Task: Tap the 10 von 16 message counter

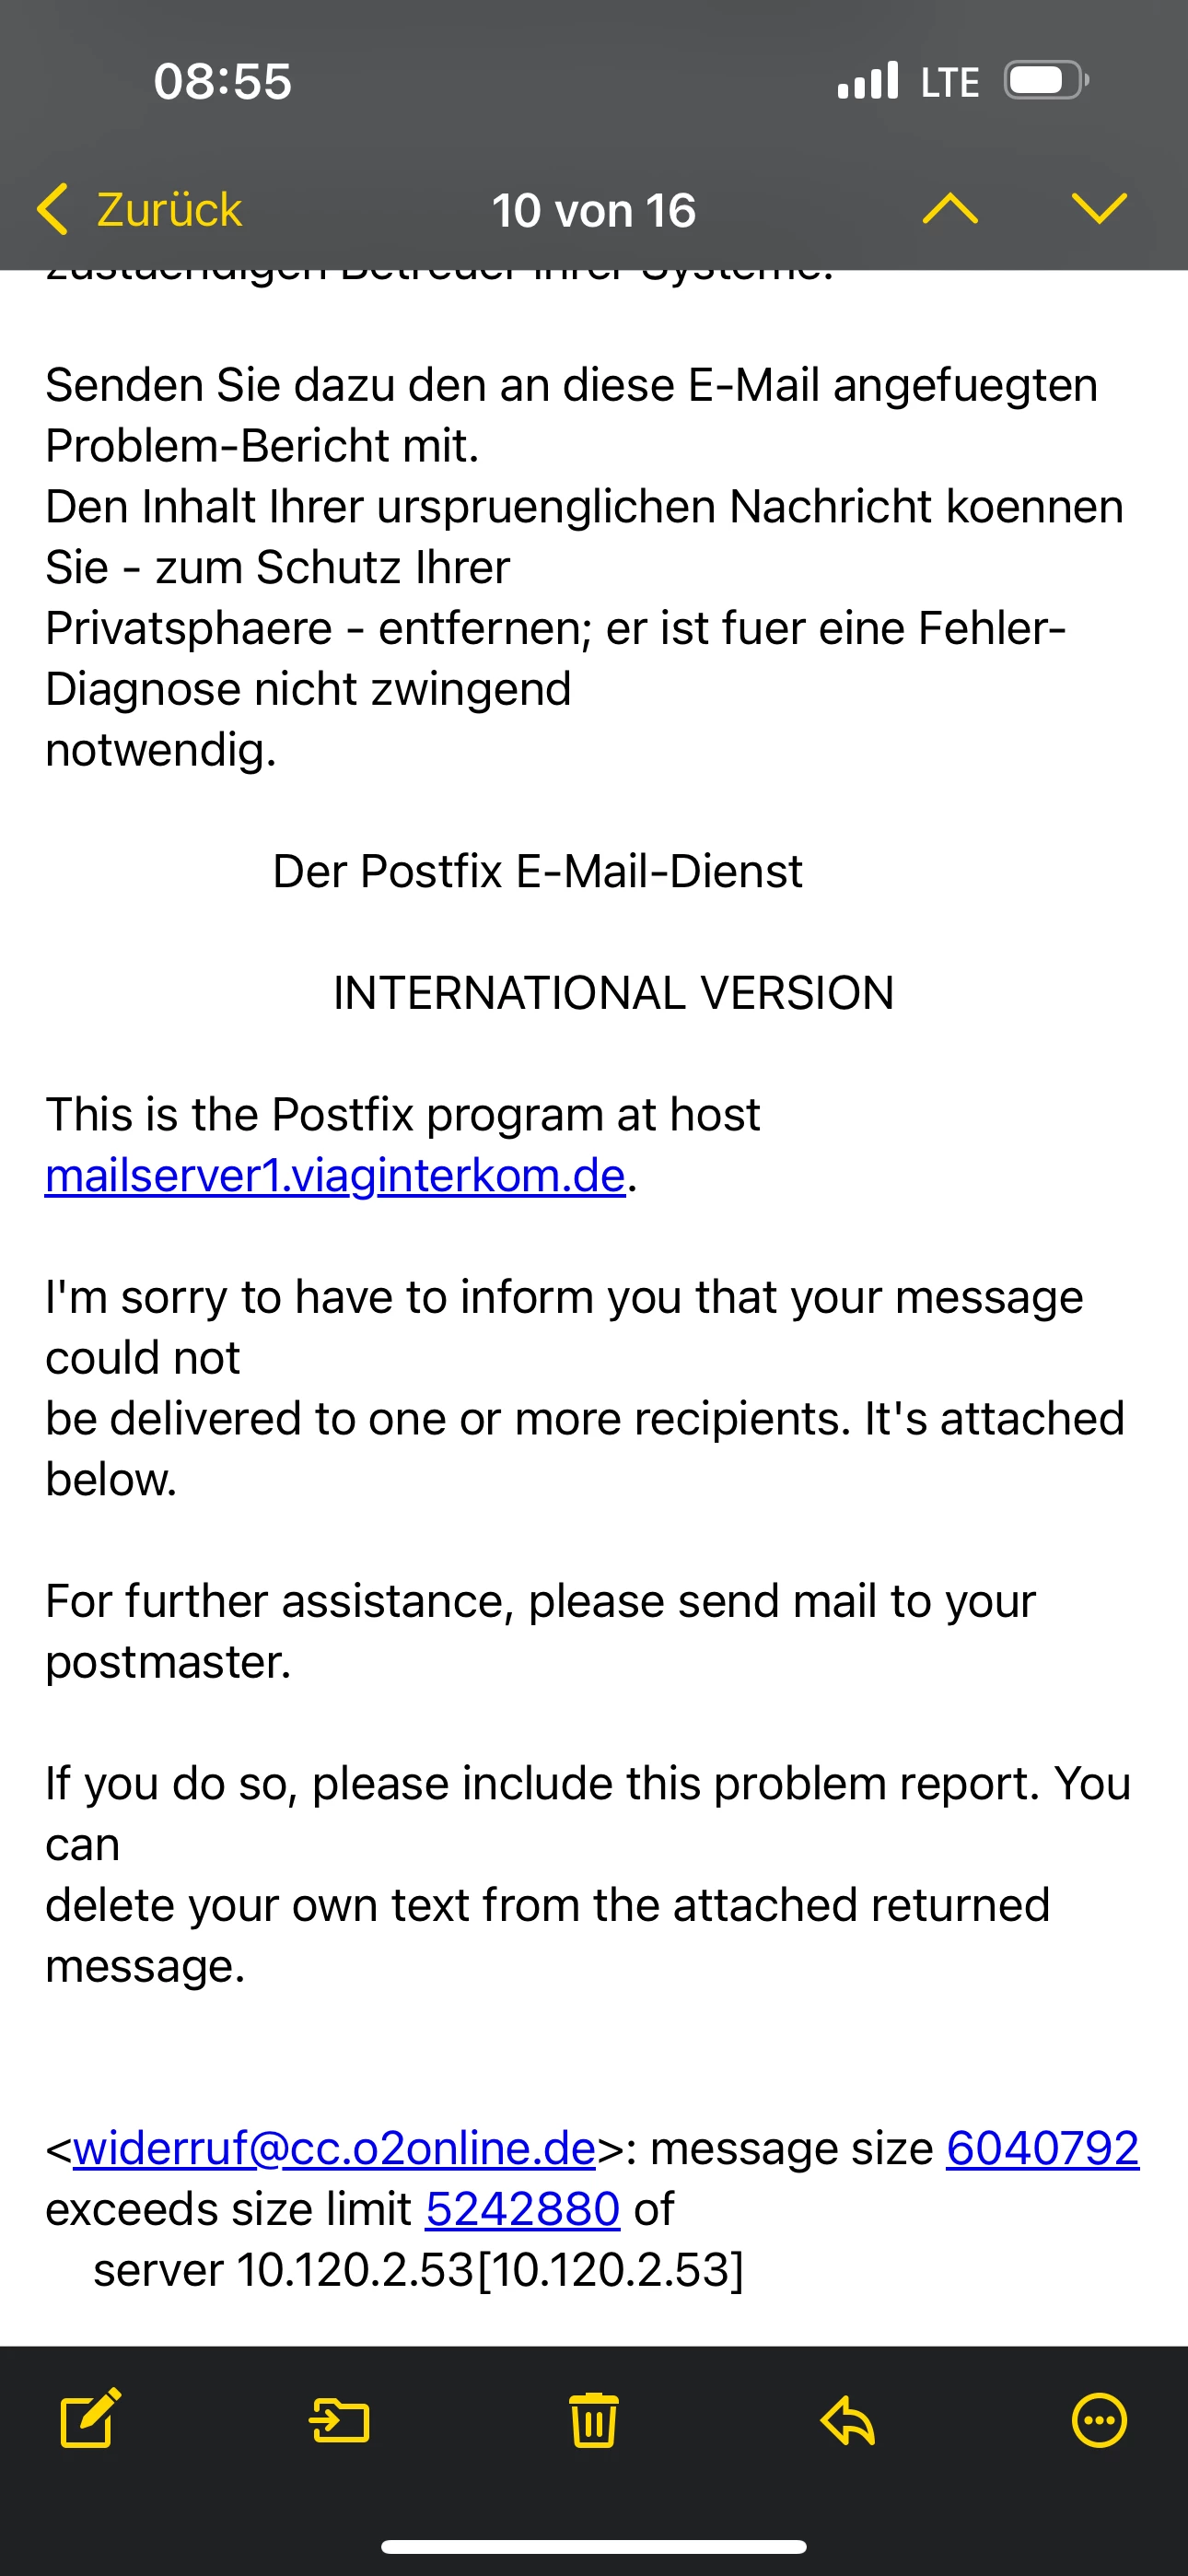Action: coord(594,210)
